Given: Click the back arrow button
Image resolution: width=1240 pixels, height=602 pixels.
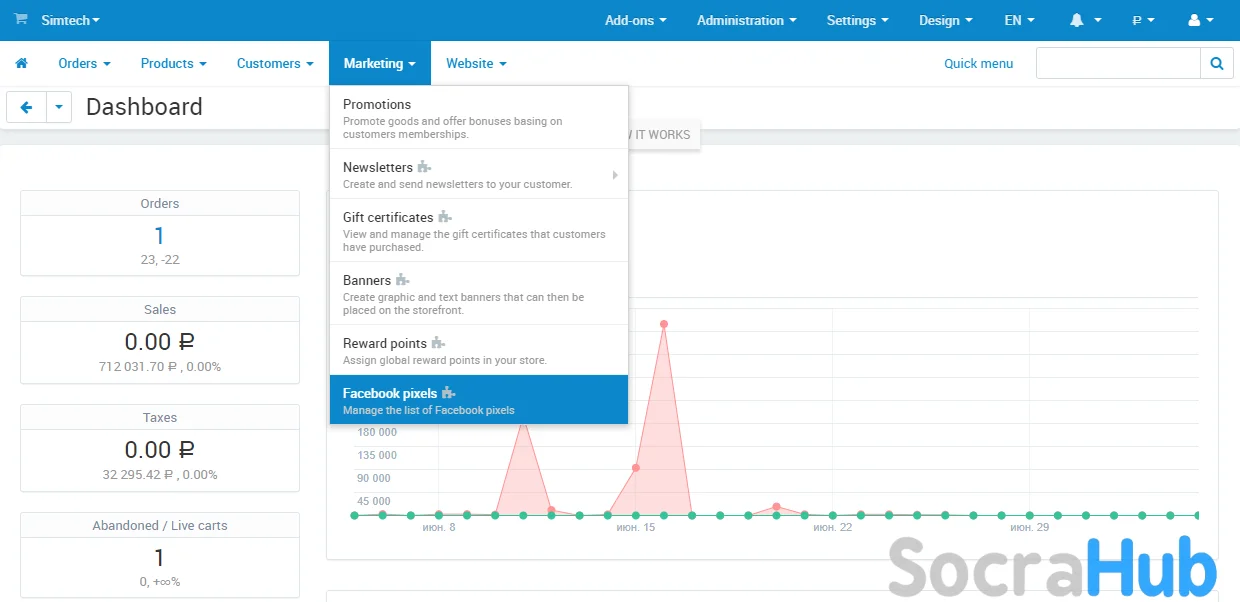Looking at the screenshot, I should tap(26, 107).
